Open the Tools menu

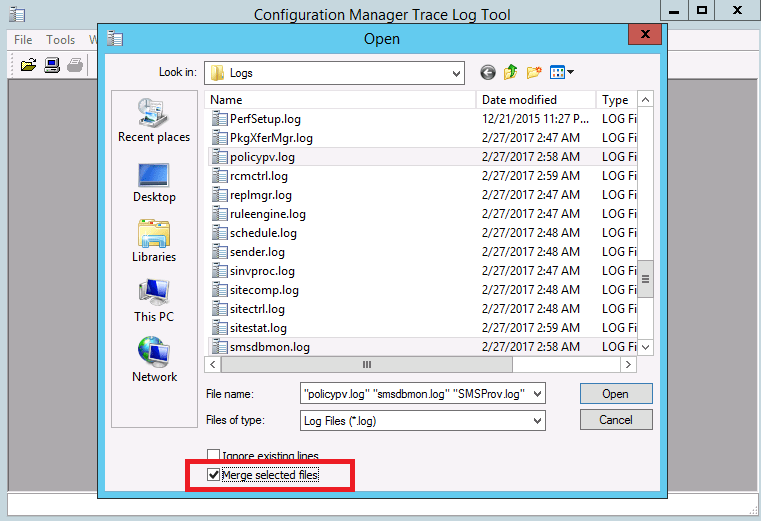(x=60, y=40)
